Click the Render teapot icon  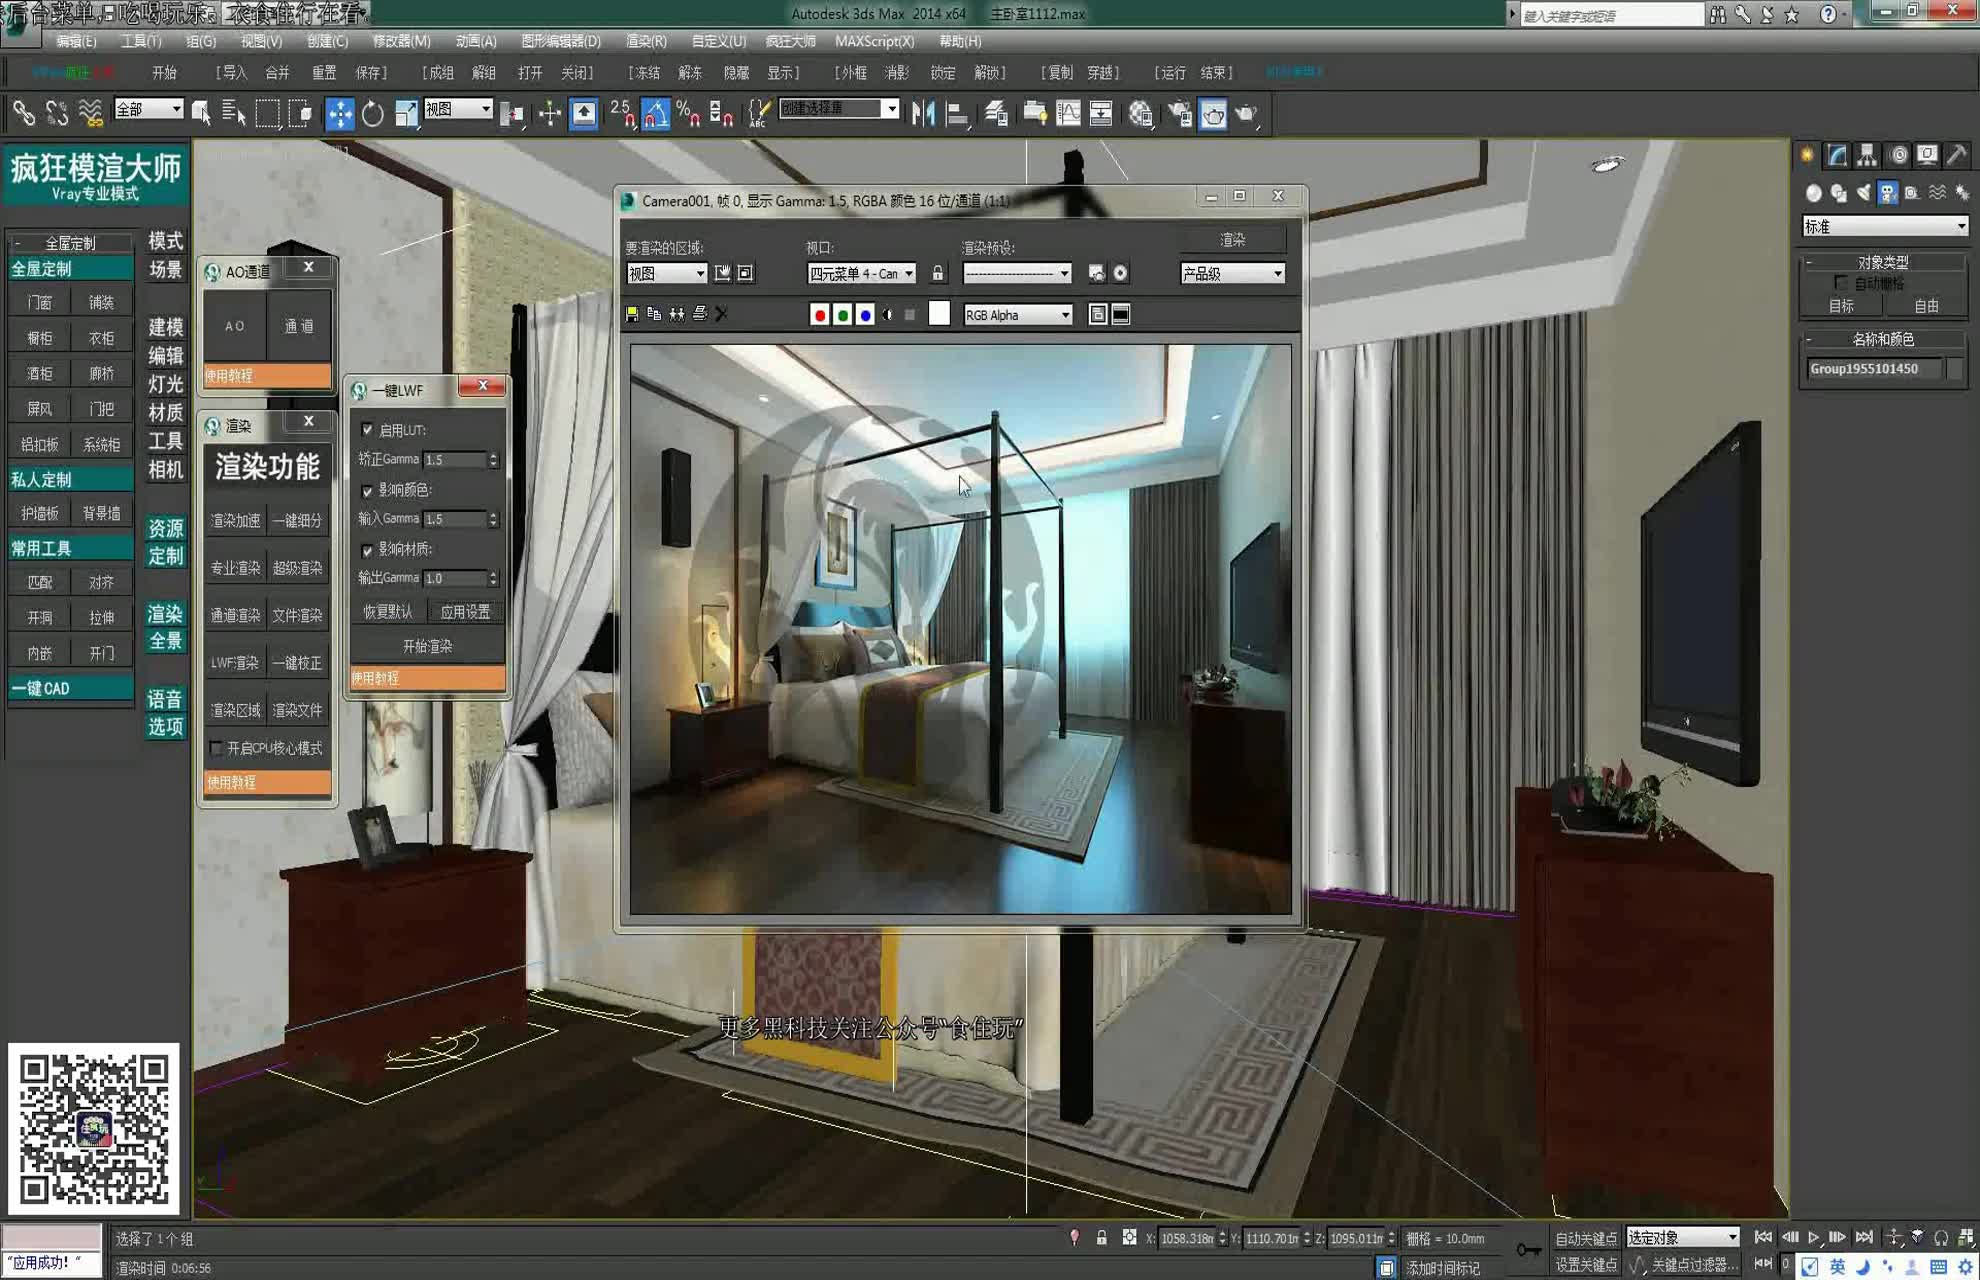click(1246, 114)
